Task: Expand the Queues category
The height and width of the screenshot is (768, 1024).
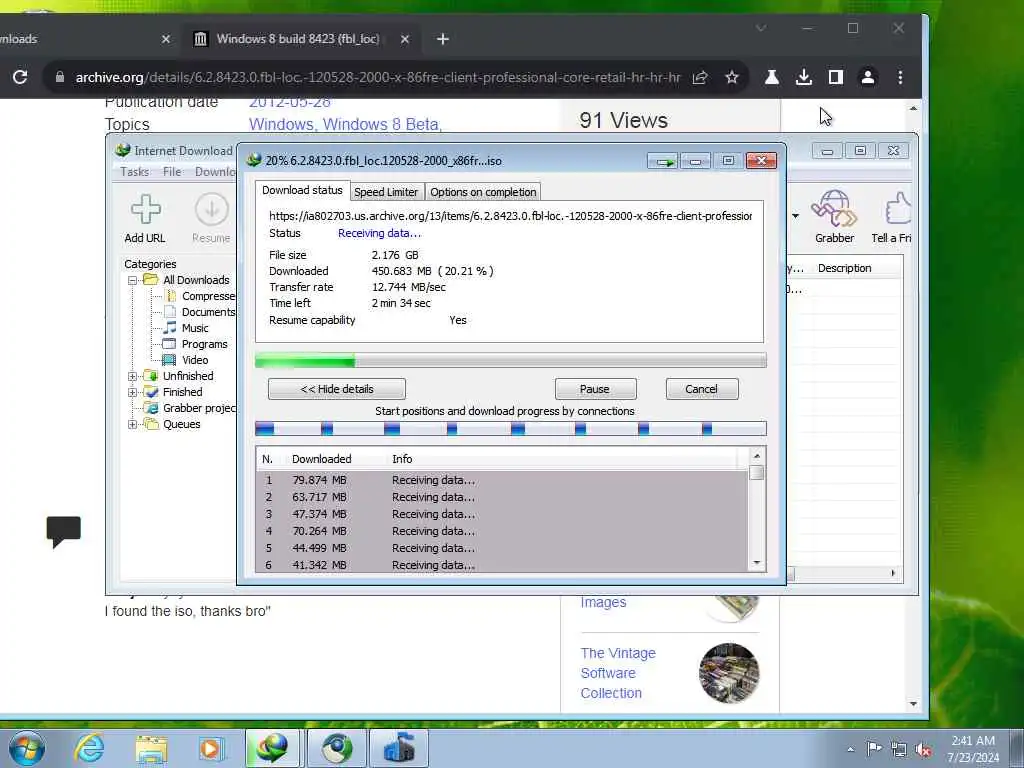Action: [x=133, y=424]
